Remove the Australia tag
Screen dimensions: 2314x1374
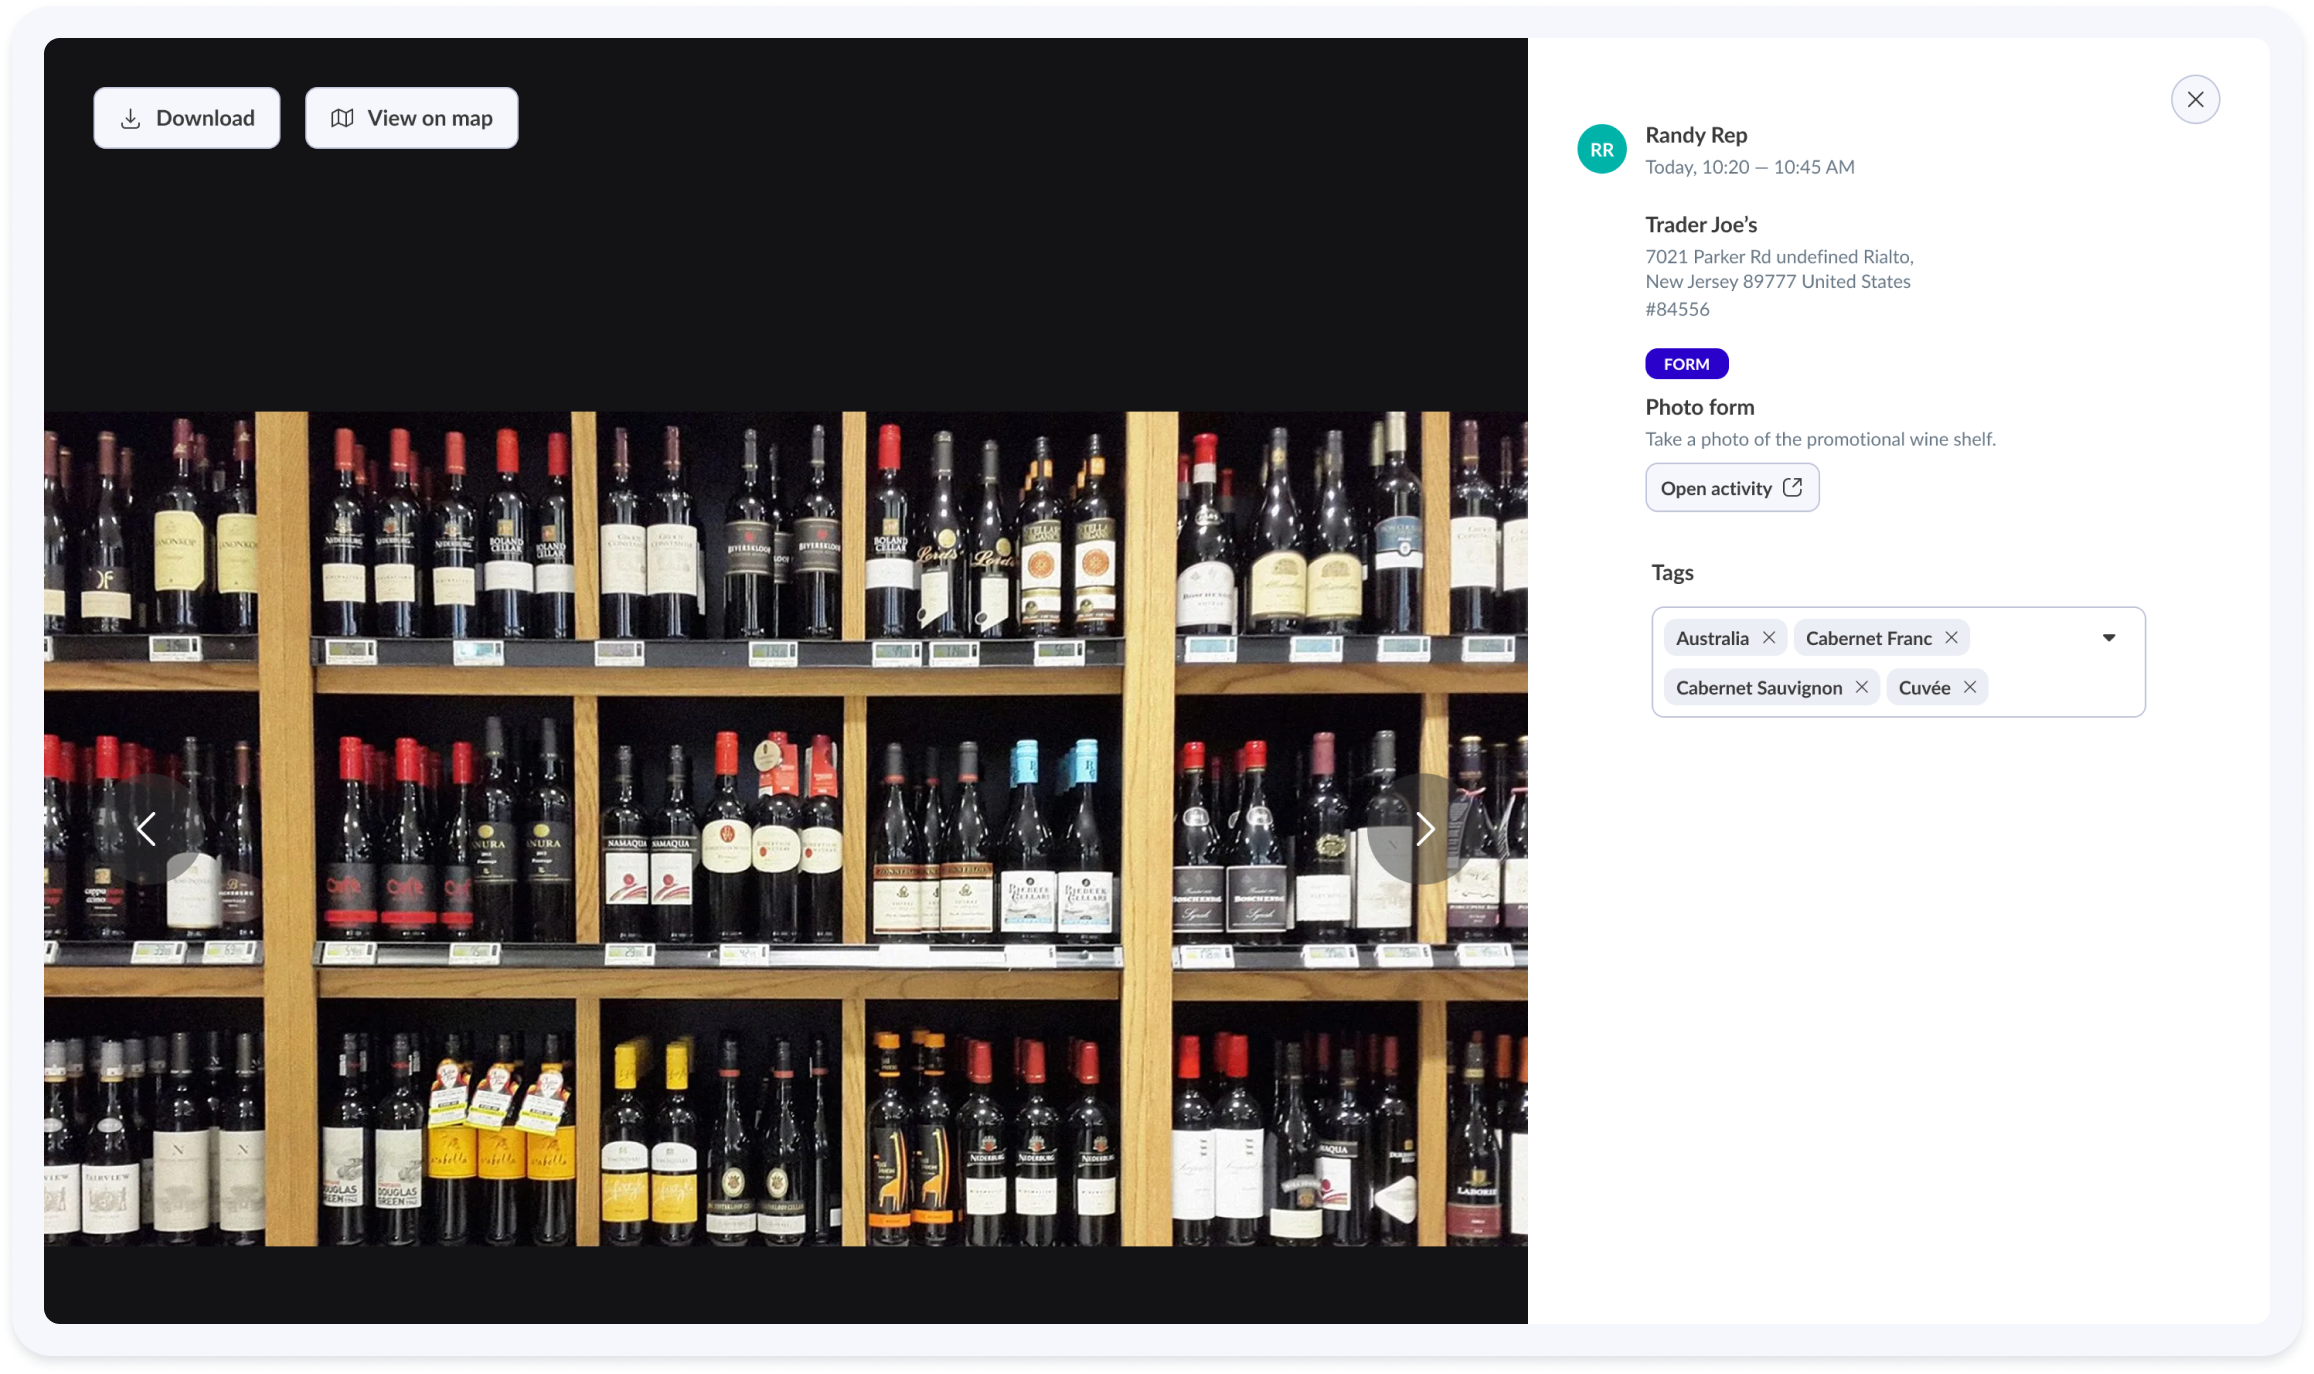pyautogui.click(x=1769, y=637)
